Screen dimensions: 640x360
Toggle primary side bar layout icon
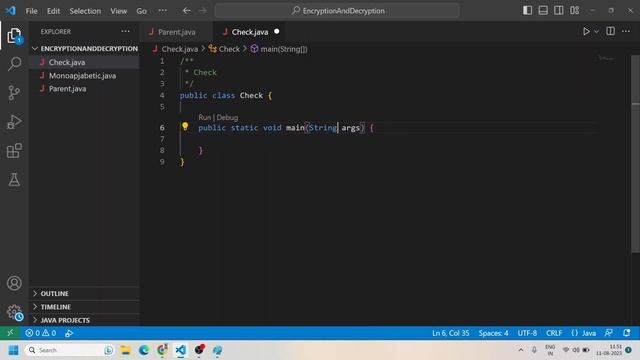point(527,10)
